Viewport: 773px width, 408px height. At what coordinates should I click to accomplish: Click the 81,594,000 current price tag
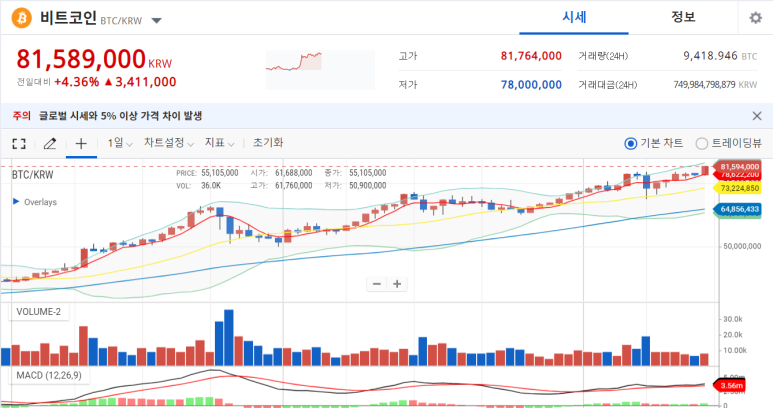738,167
